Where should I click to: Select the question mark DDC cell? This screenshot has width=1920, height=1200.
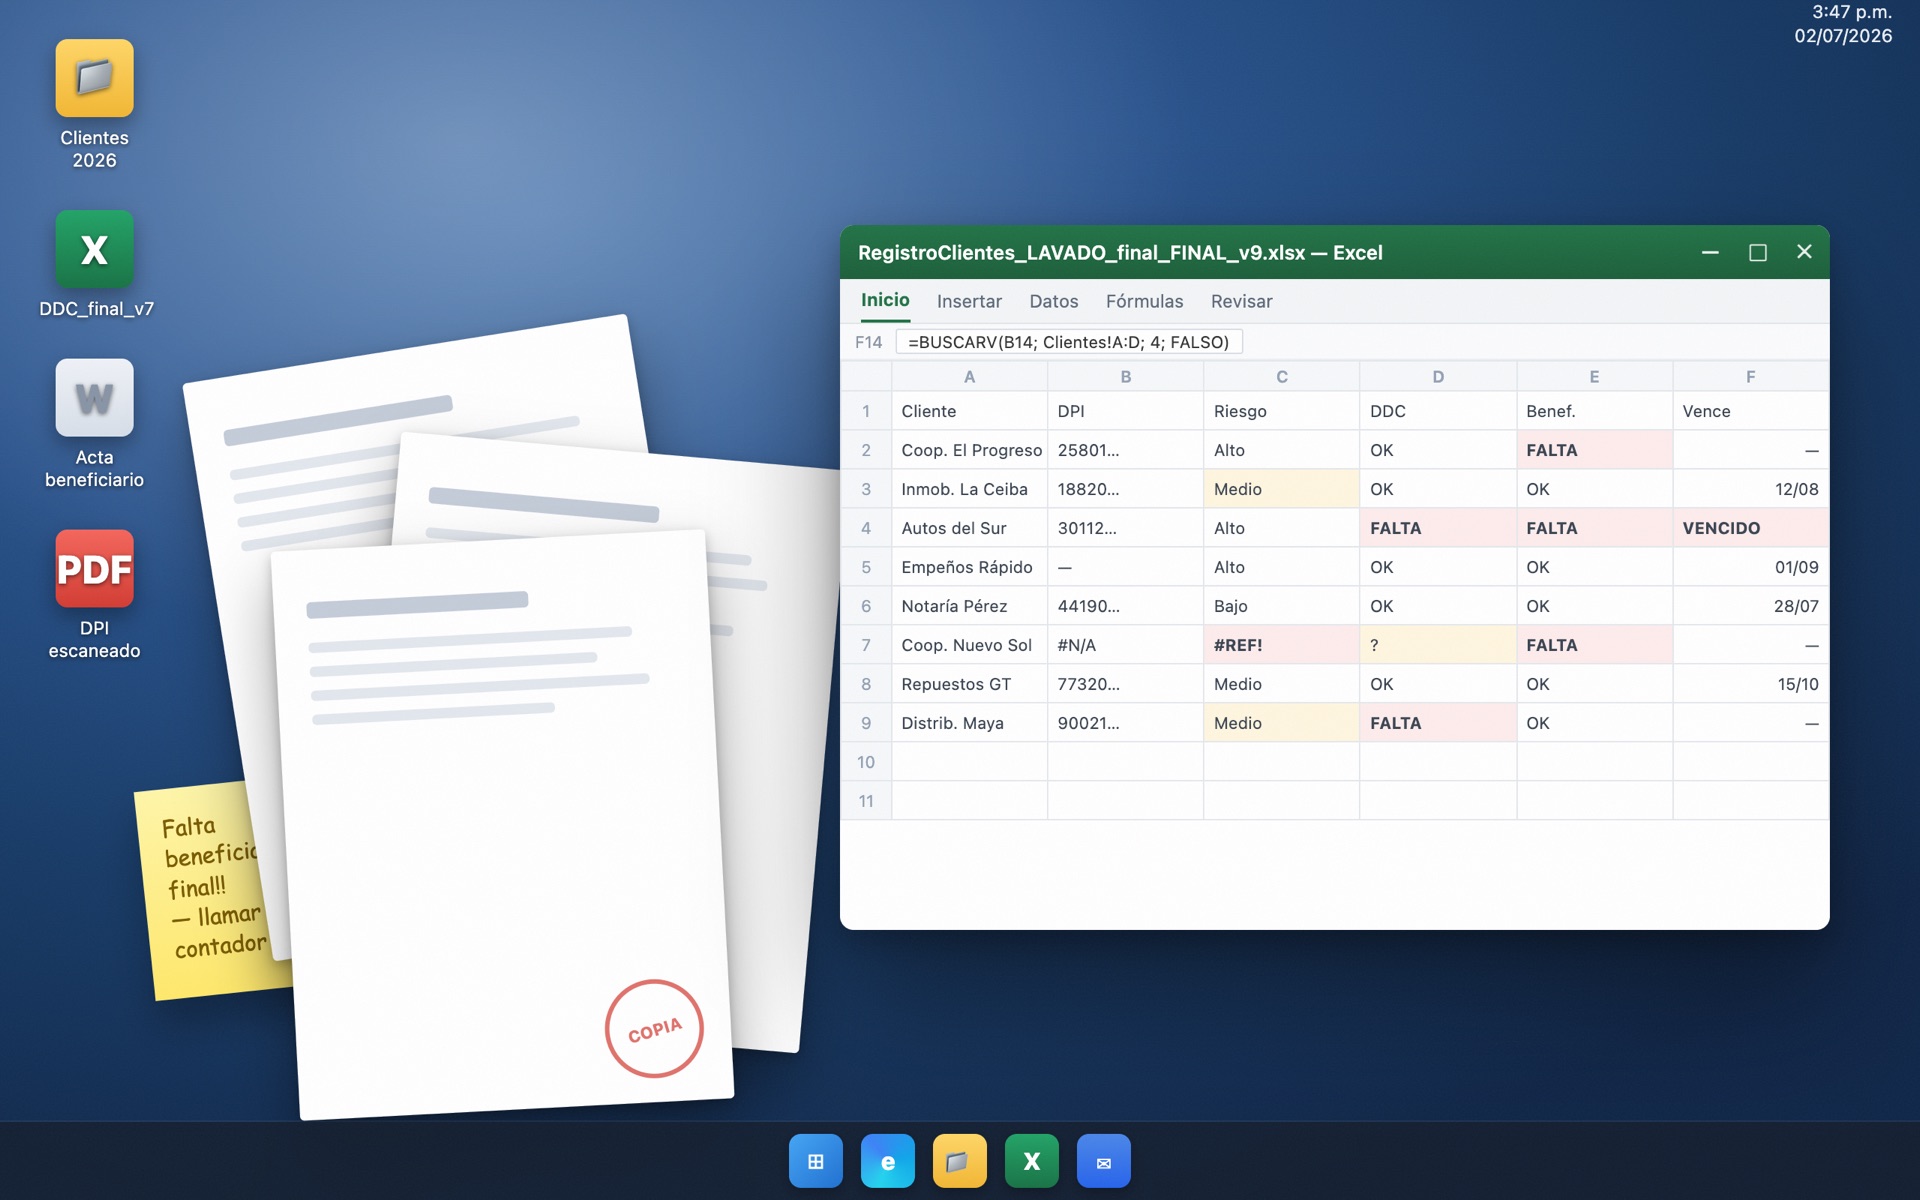click(x=1438, y=645)
